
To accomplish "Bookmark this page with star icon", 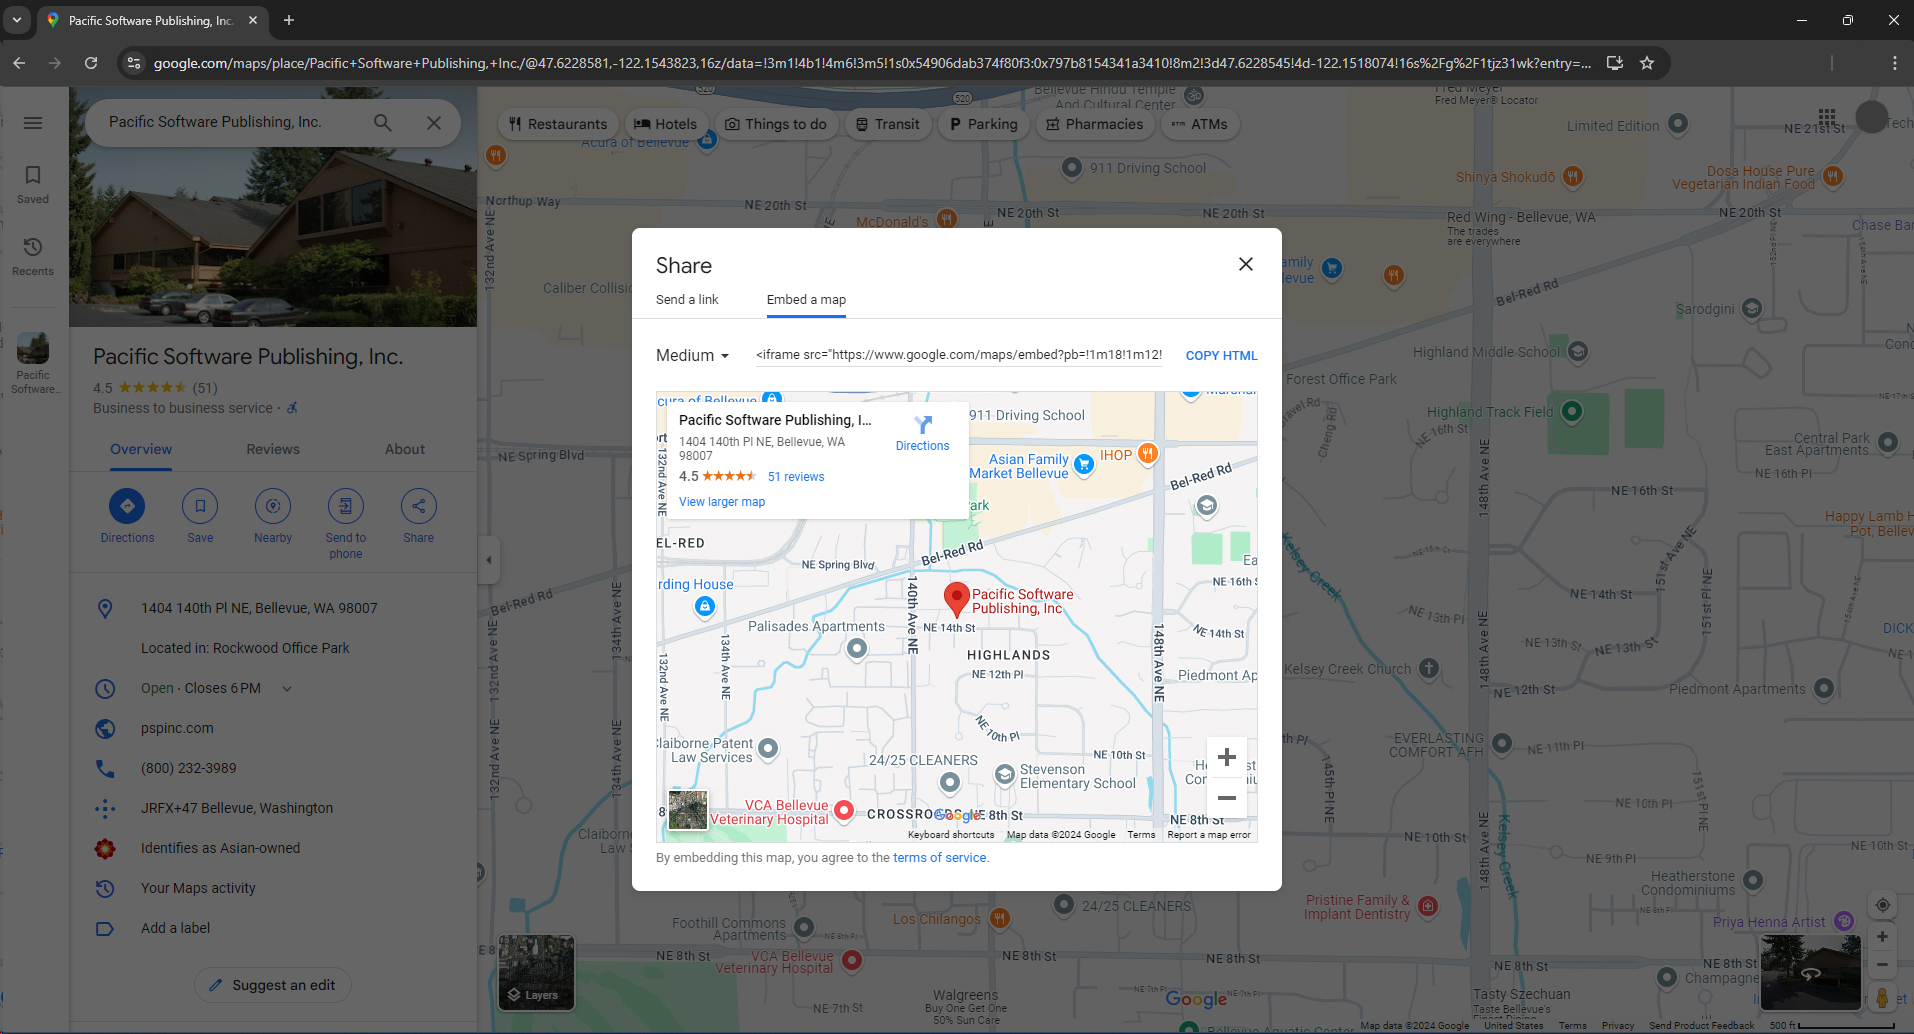I will pyautogui.click(x=1647, y=63).
